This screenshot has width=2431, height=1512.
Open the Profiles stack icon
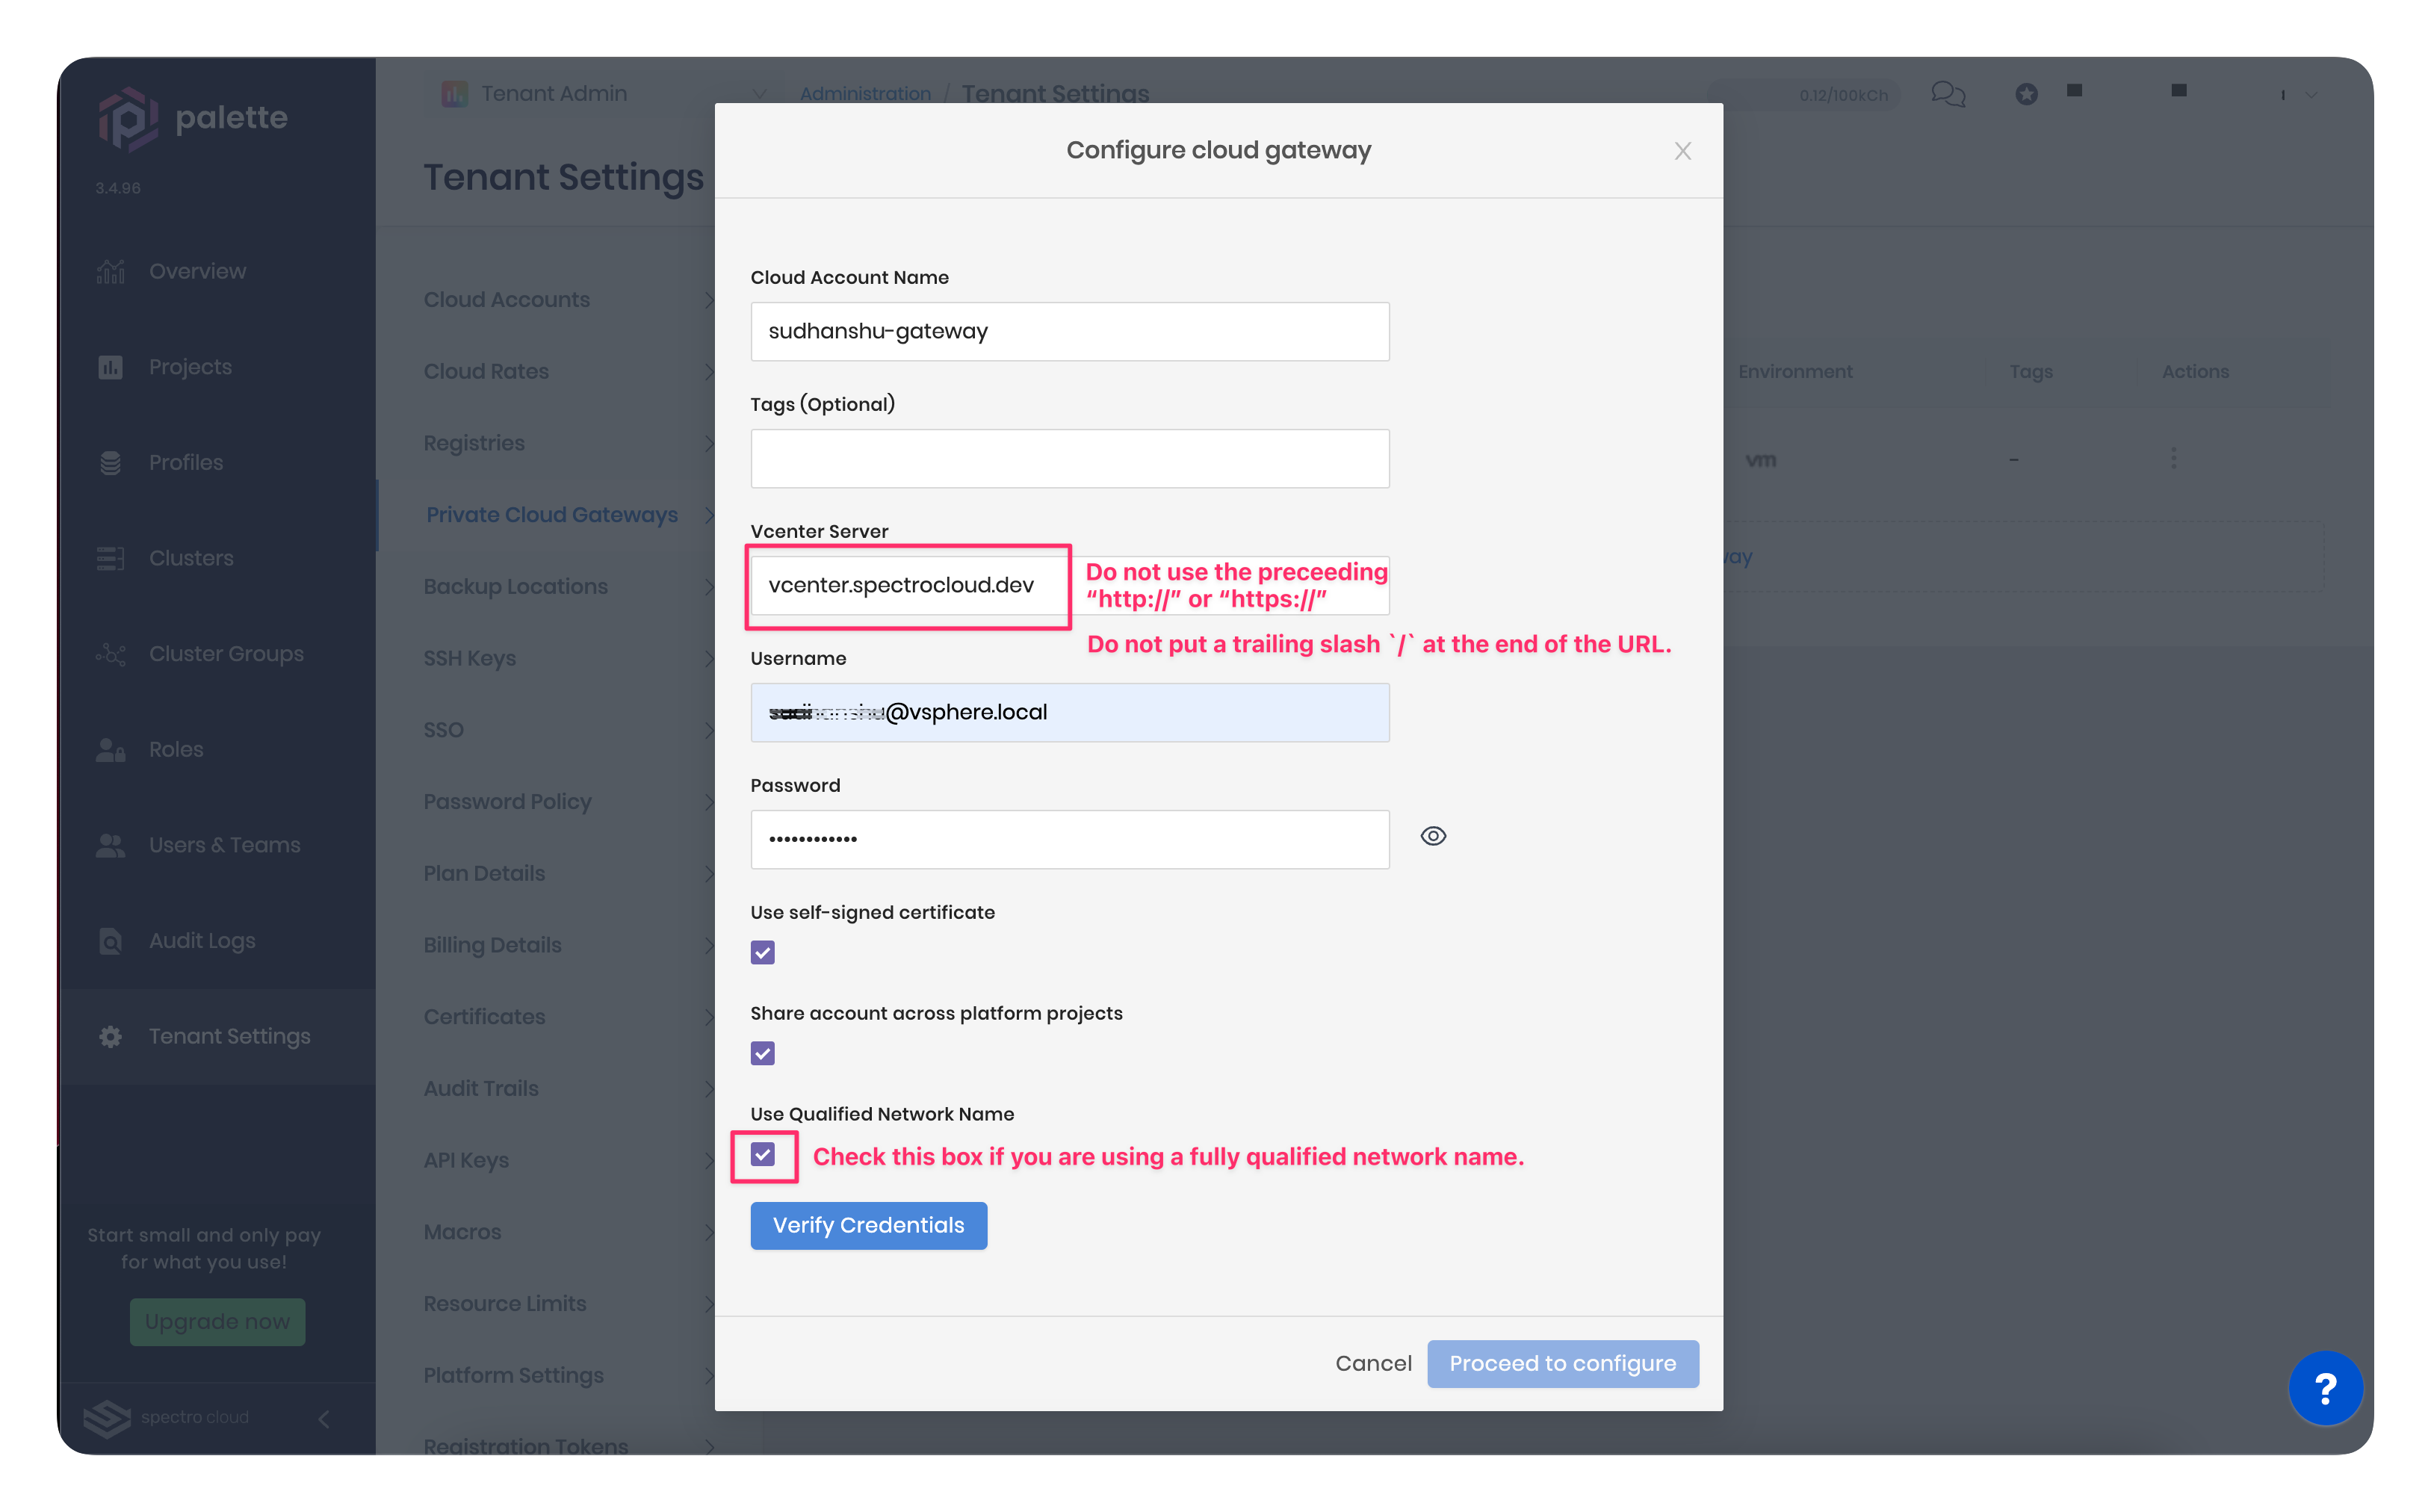(x=110, y=462)
